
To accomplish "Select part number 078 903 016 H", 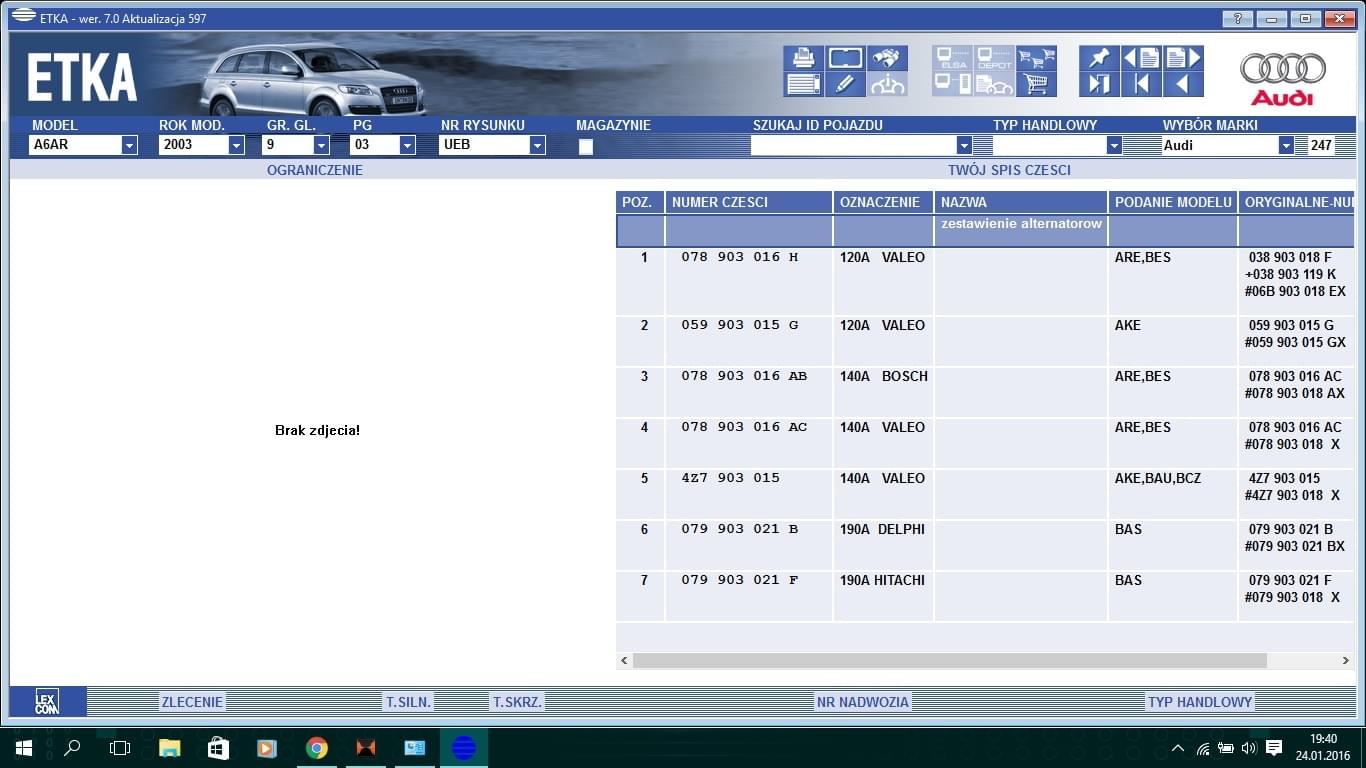I will tap(740, 257).
